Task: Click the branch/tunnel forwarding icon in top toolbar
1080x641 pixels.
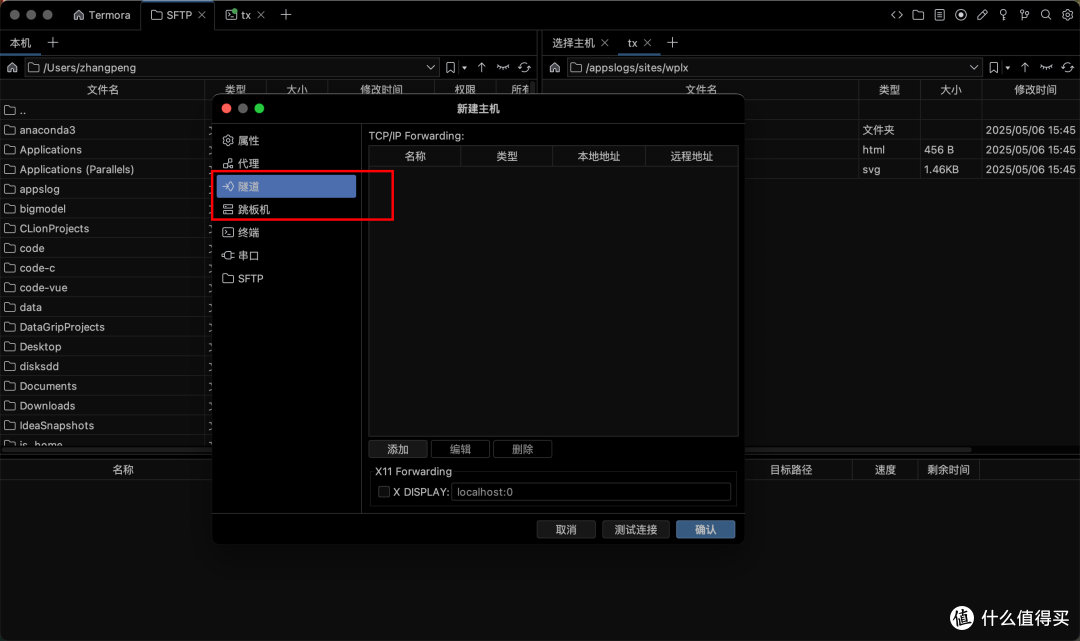Action: pos(1024,14)
